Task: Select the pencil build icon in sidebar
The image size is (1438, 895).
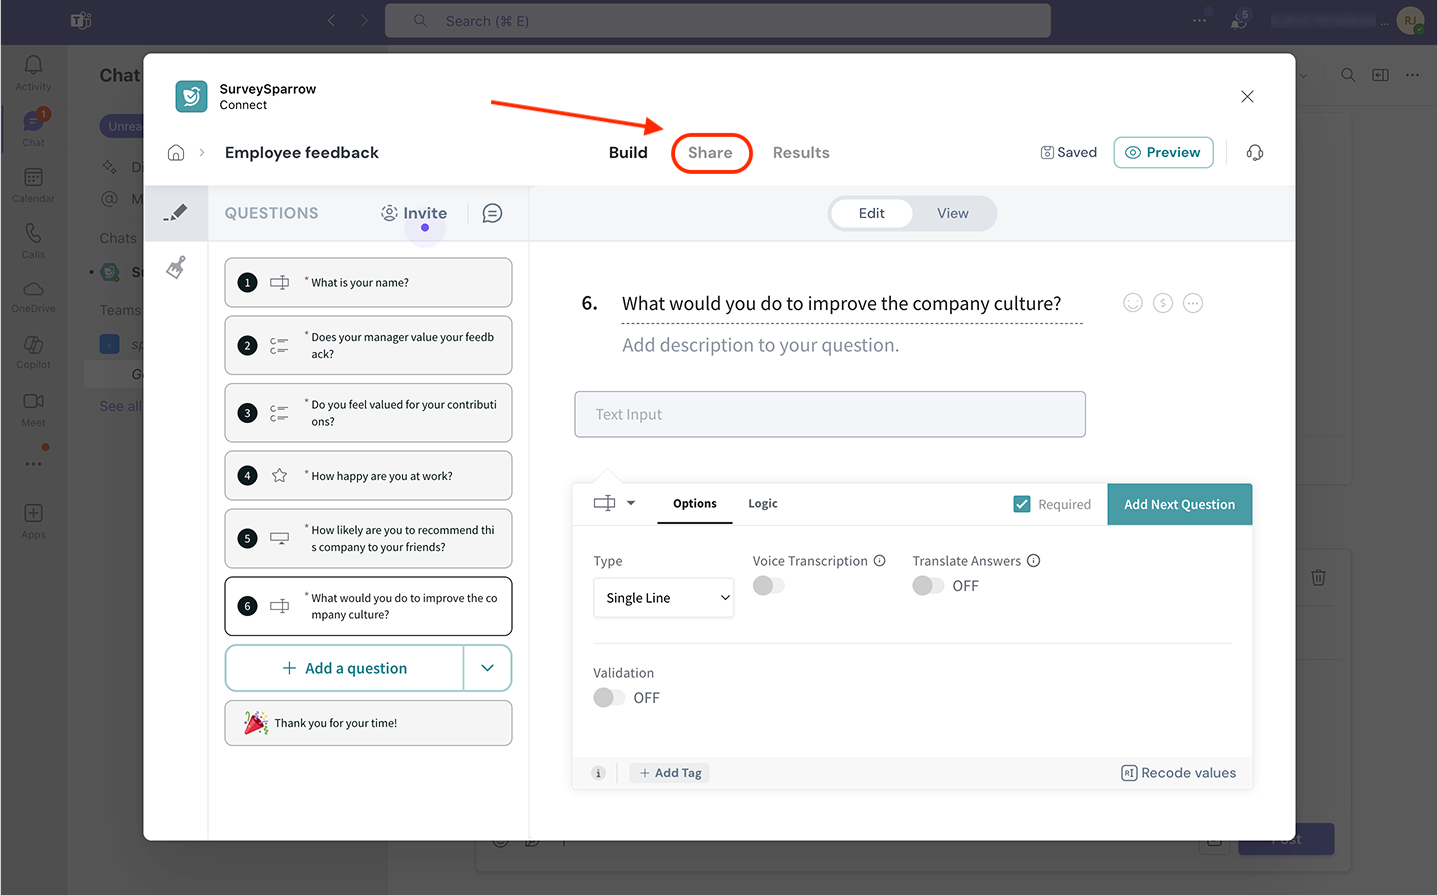Action: point(176,213)
